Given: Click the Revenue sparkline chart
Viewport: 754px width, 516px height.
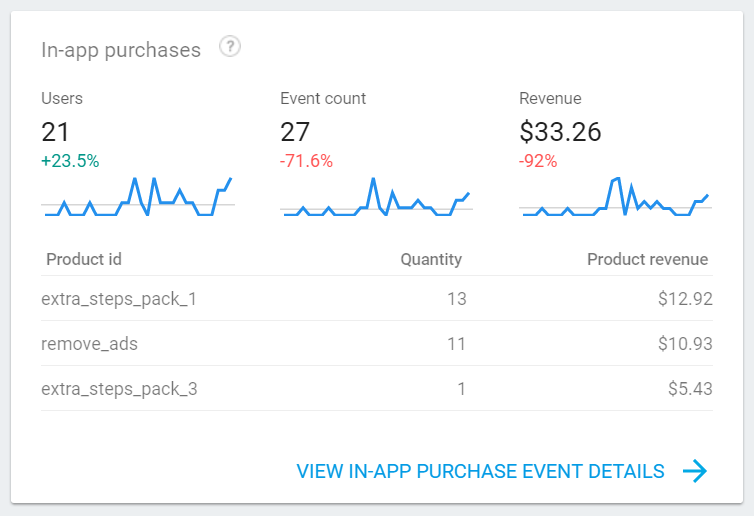Looking at the screenshot, I should point(614,198).
